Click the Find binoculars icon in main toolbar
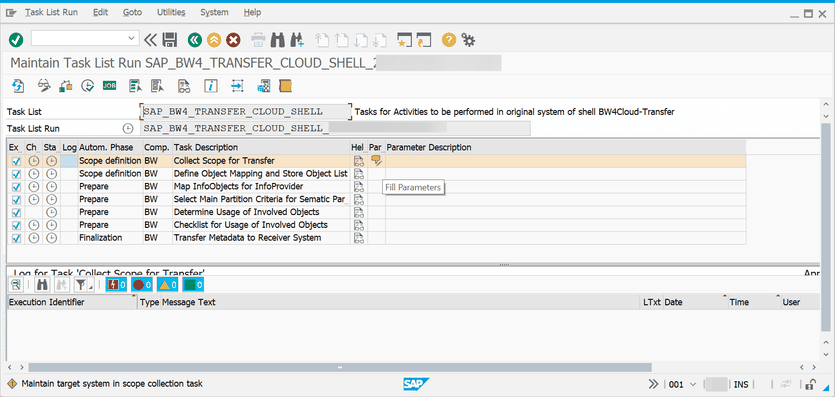The height and width of the screenshot is (397, 835). pos(277,39)
